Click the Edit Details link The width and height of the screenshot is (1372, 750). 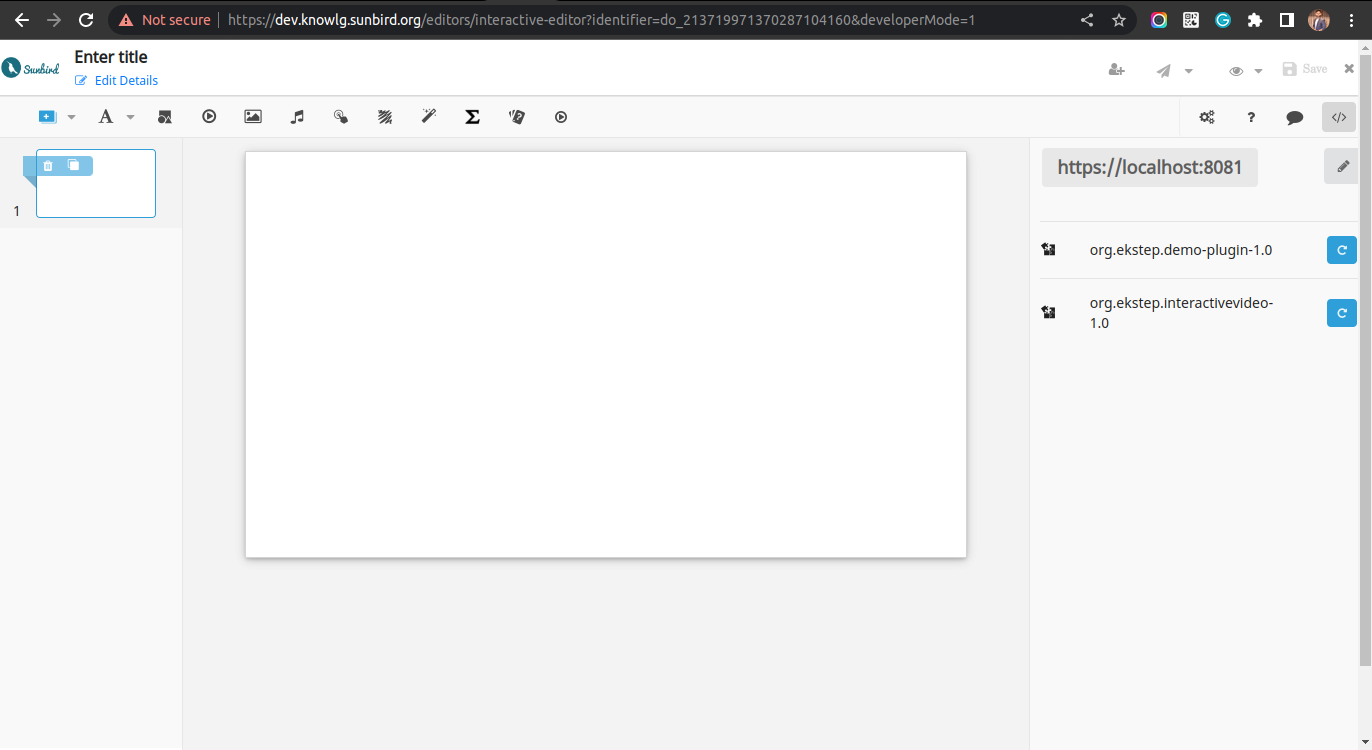126,81
